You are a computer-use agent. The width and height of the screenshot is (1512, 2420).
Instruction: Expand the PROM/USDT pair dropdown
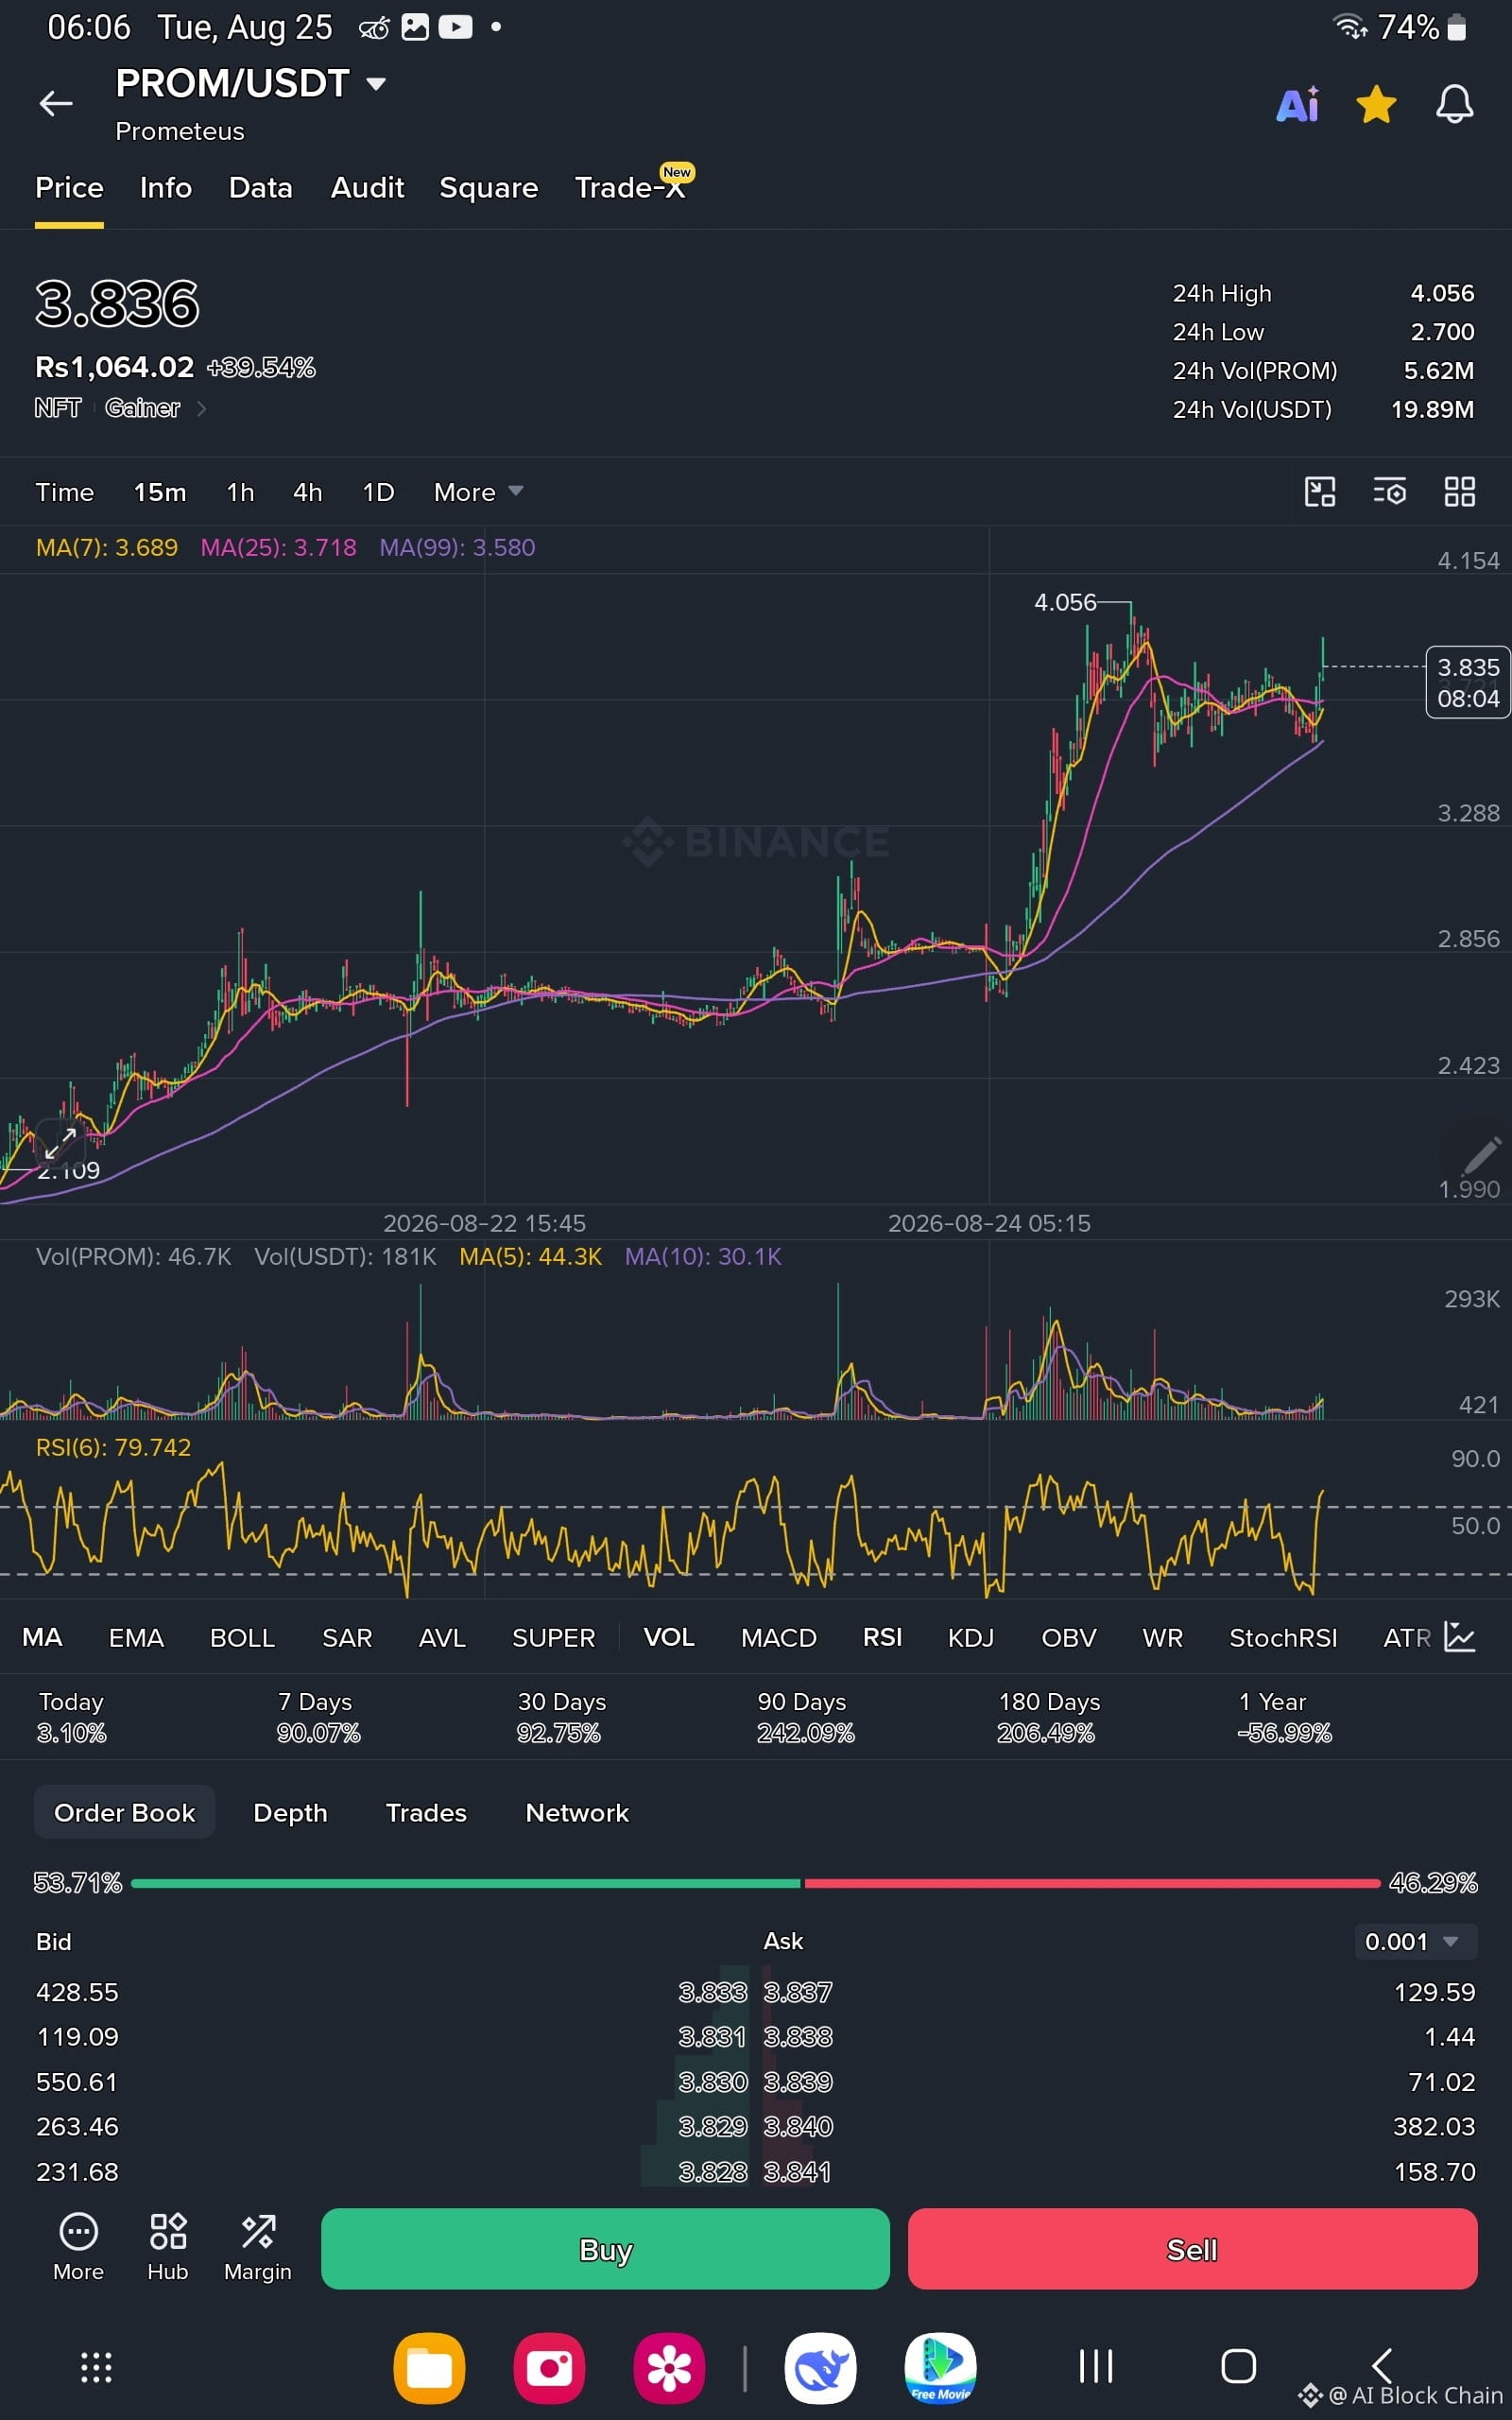pyautogui.click(x=376, y=84)
